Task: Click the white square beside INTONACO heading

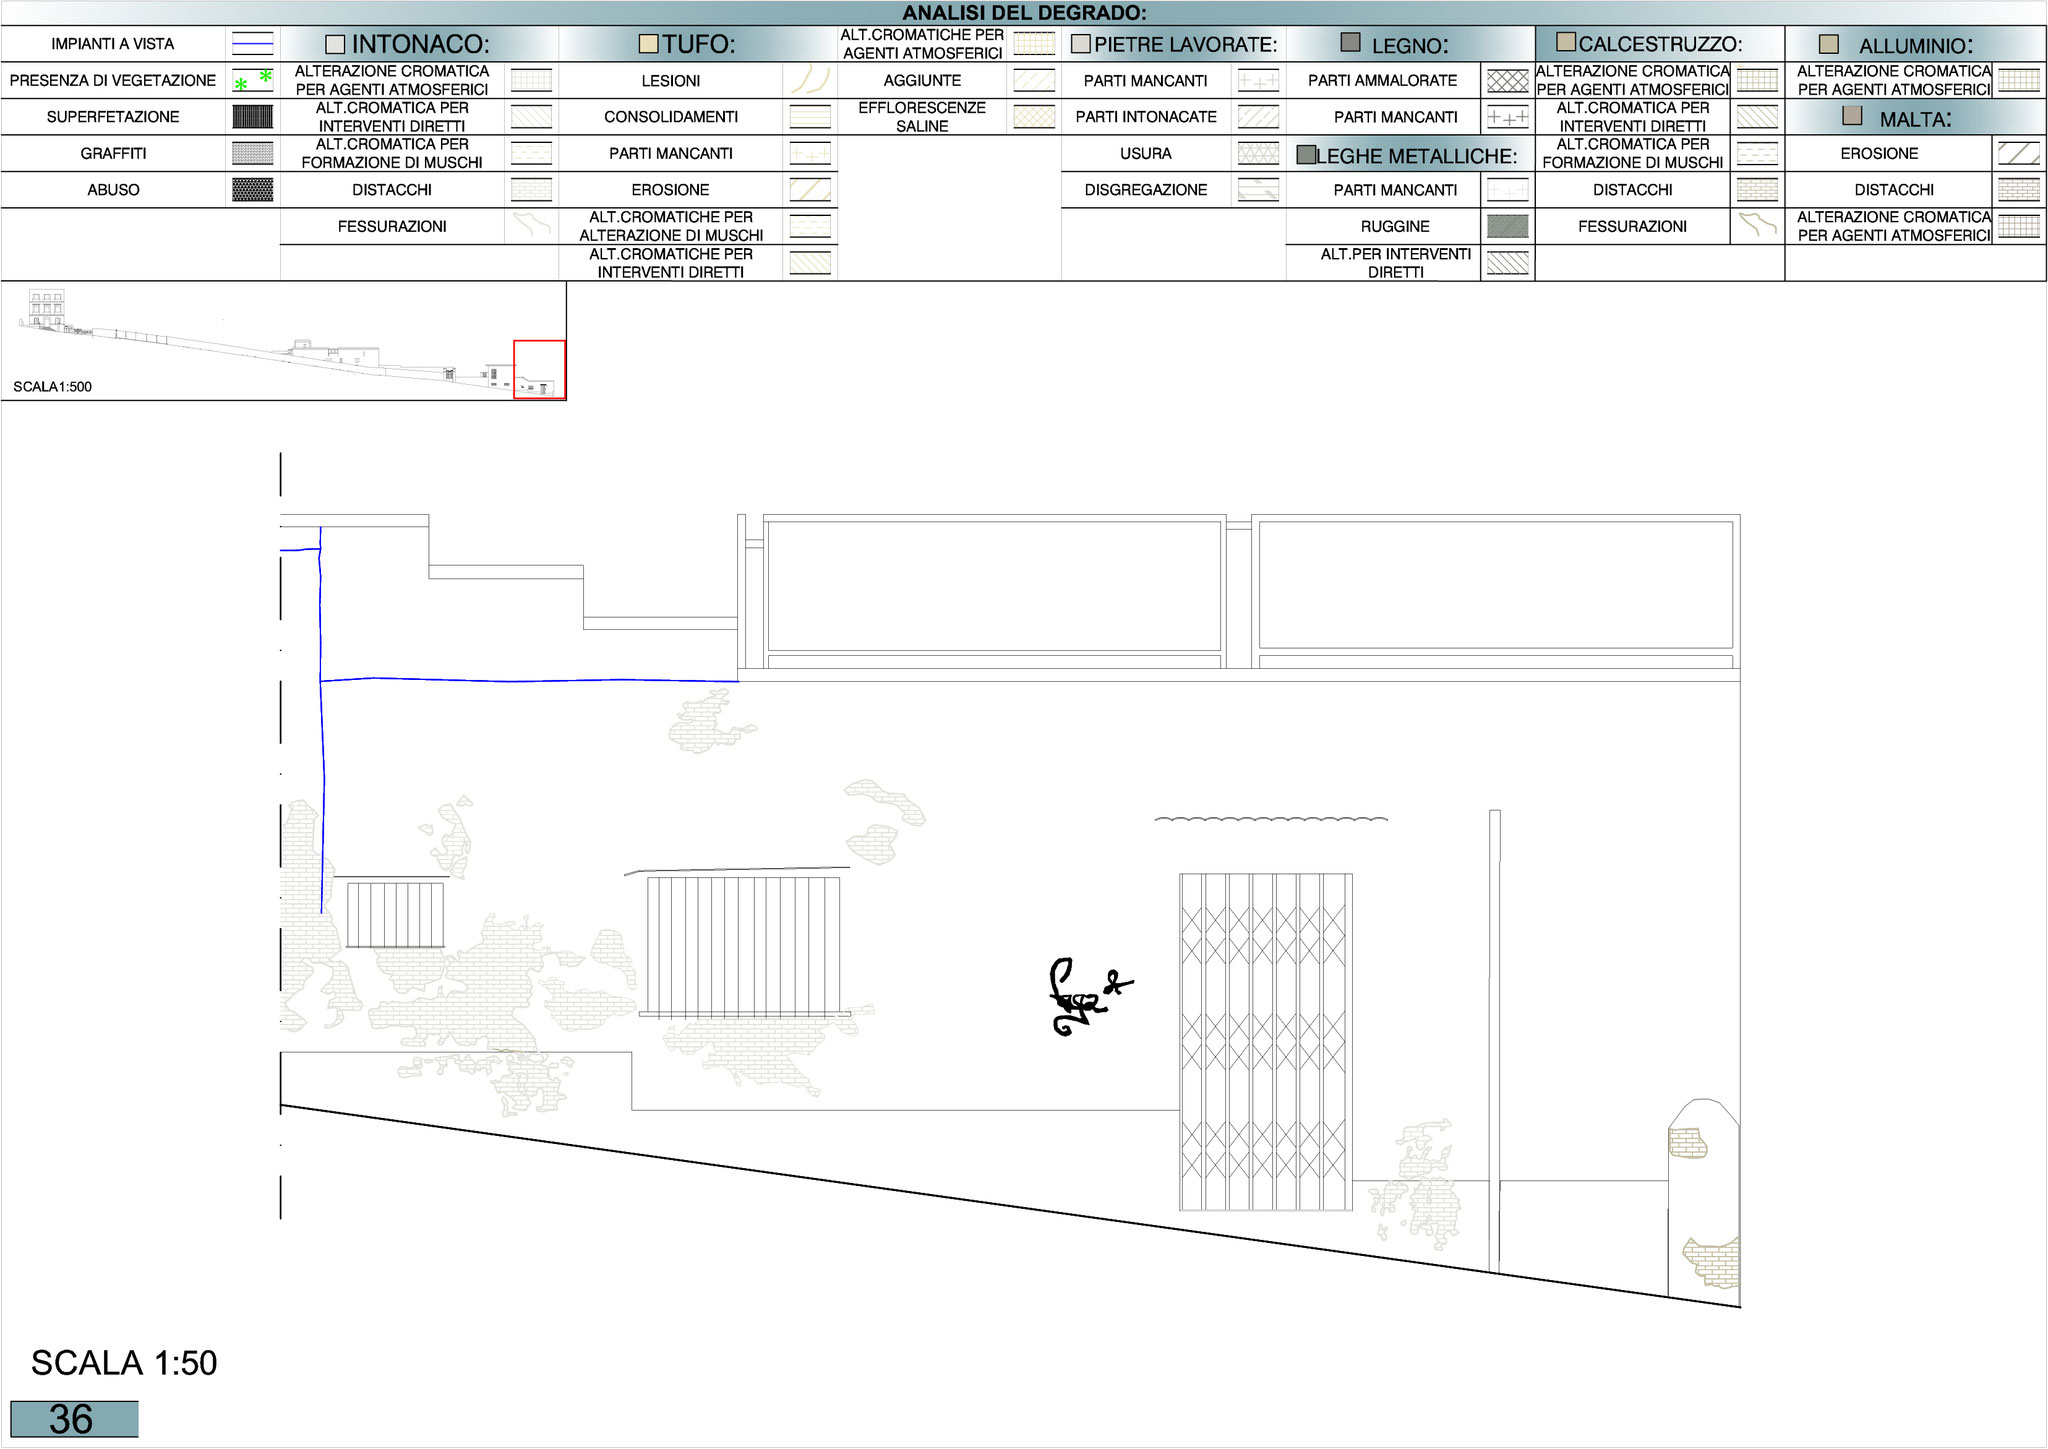Action: click(335, 45)
